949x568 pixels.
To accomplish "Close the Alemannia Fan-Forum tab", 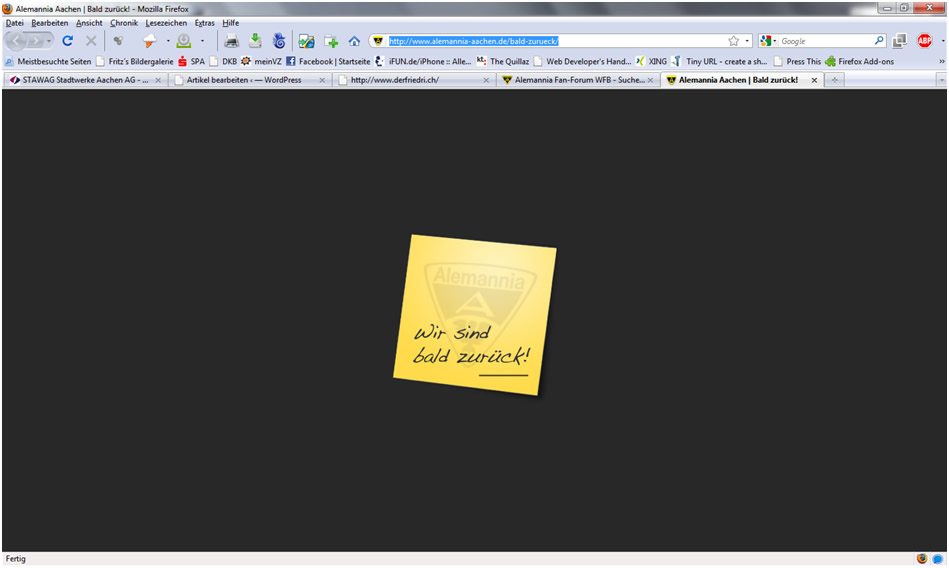I will point(651,80).
